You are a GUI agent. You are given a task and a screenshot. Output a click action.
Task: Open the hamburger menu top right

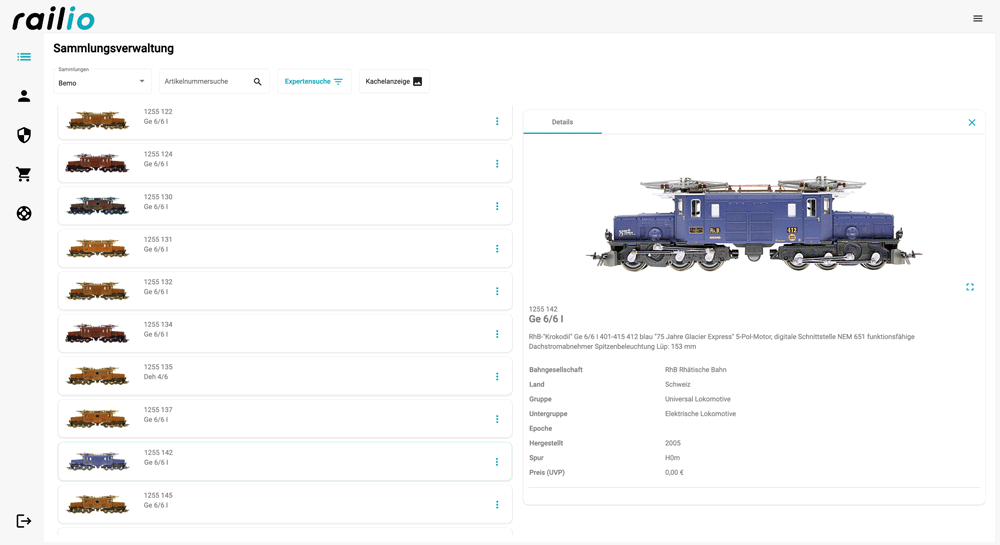coord(978,18)
